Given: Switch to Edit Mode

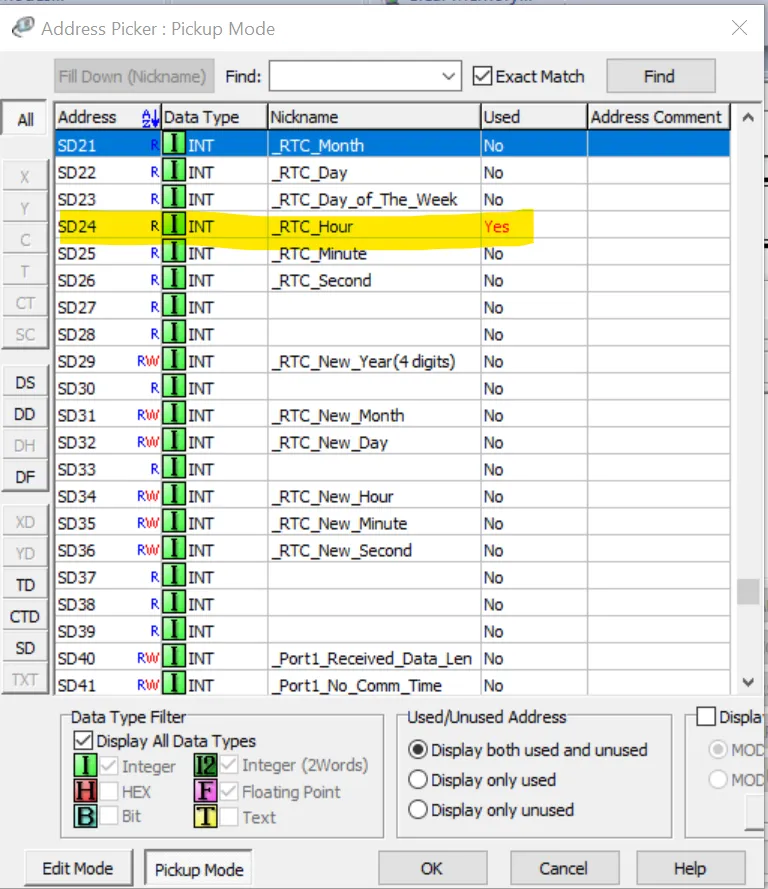Looking at the screenshot, I should pyautogui.click(x=78, y=868).
